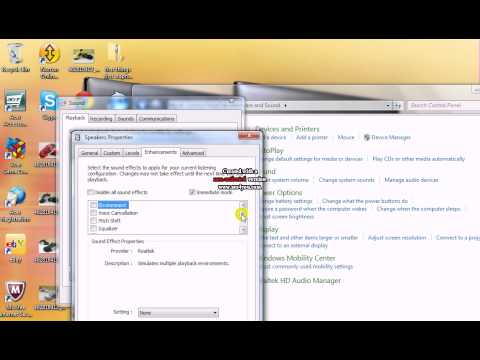Image resolution: width=480 pixels, height=360 pixels.
Task: Click the shield icon beside Device Manager
Action: tap(367, 137)
